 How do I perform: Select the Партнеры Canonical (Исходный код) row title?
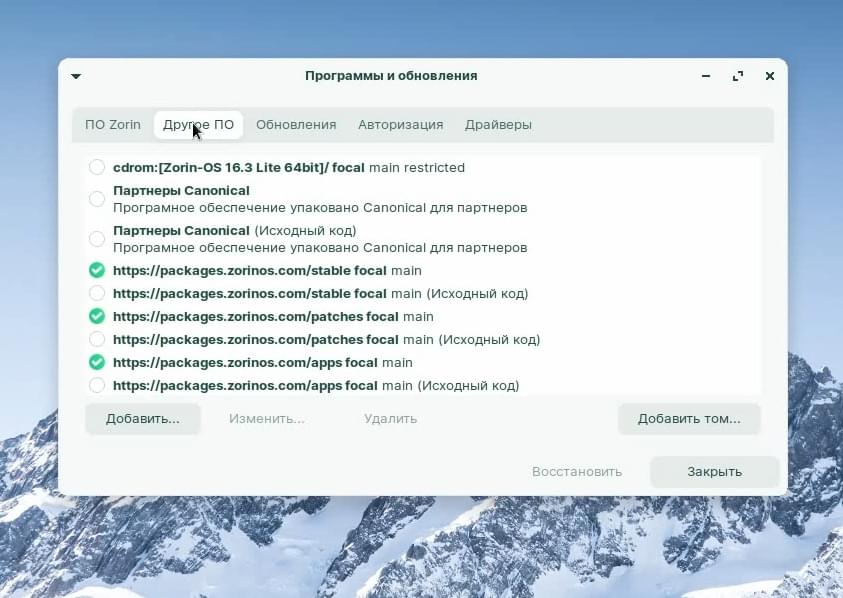tap(234, 231)
